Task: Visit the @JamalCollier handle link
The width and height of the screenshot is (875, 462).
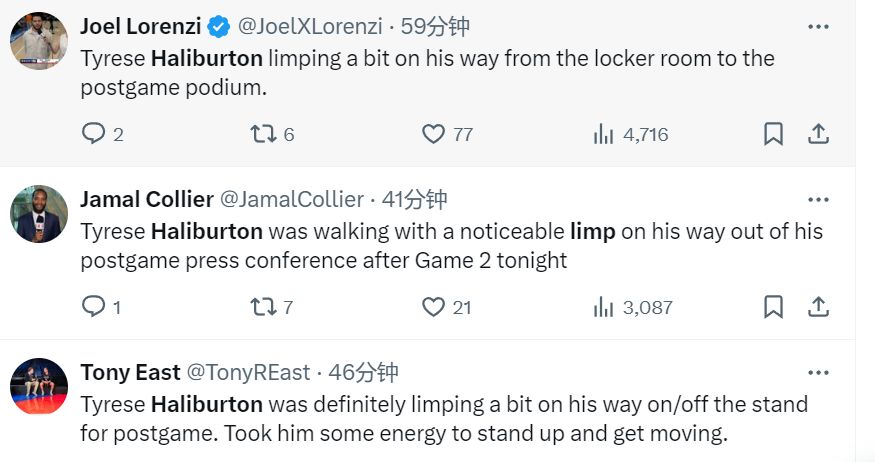Action: pyautogui.click(x=292, y=199)
